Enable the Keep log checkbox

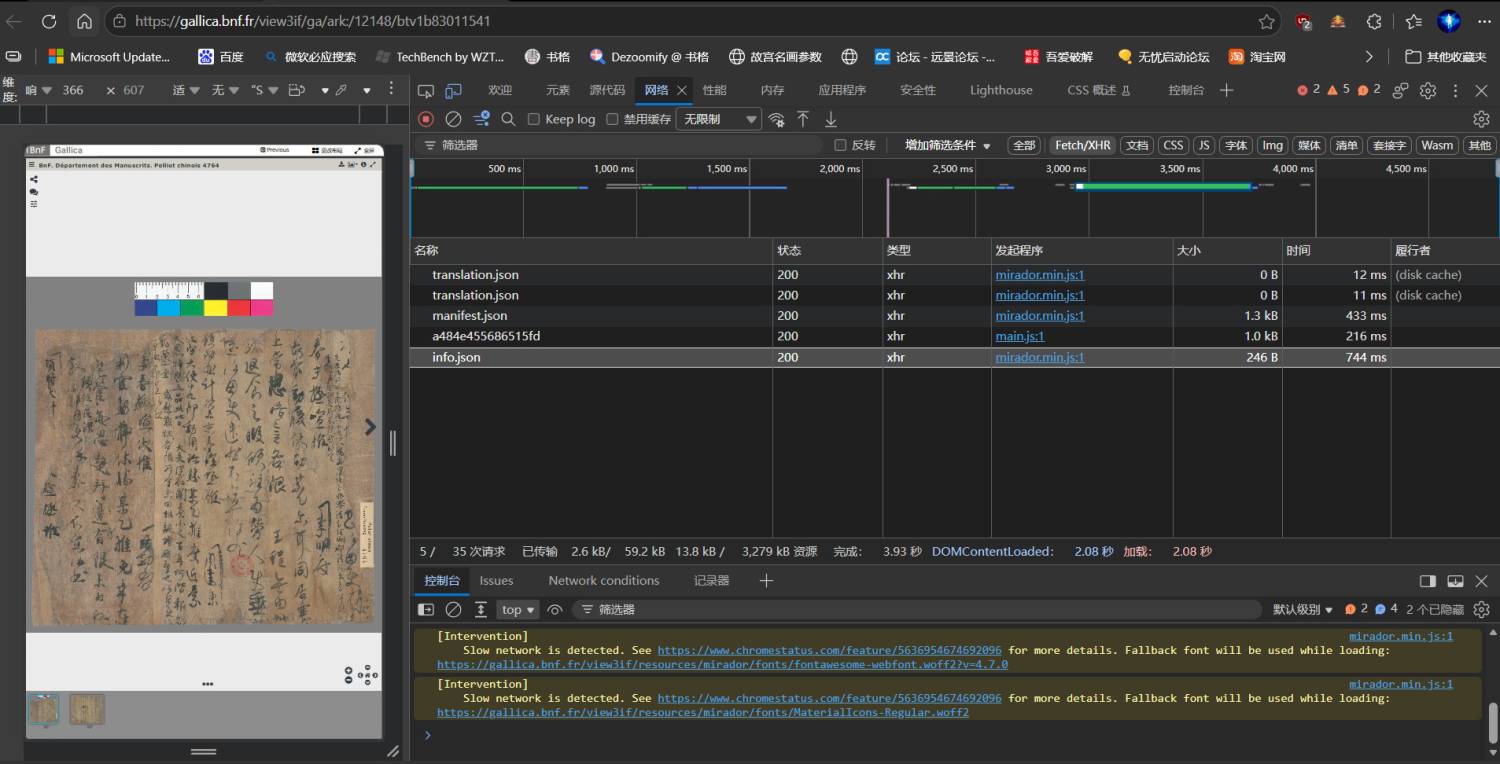534,119
